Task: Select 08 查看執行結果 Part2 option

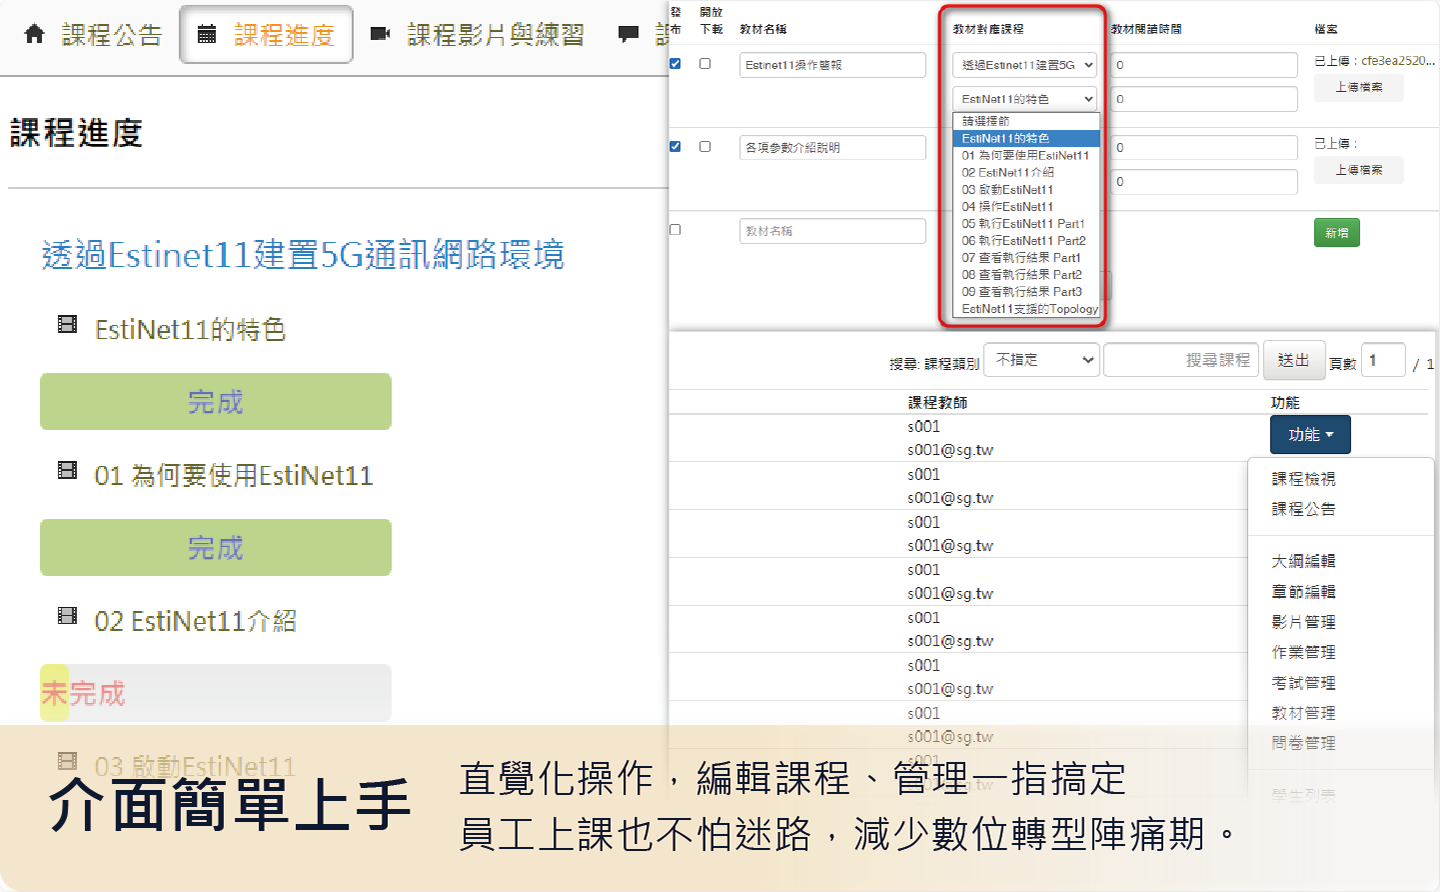Action: (1026, 274)
